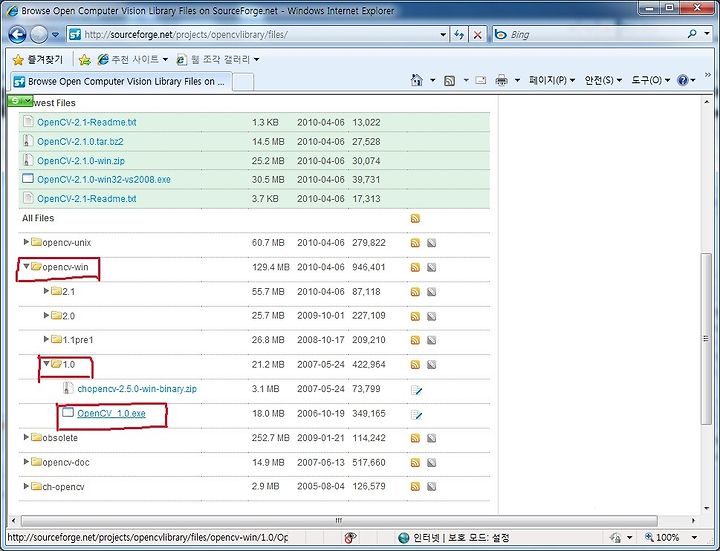Open the 추천 사이트 suggested sites link
720x551 pixels.
pos(133,59)
